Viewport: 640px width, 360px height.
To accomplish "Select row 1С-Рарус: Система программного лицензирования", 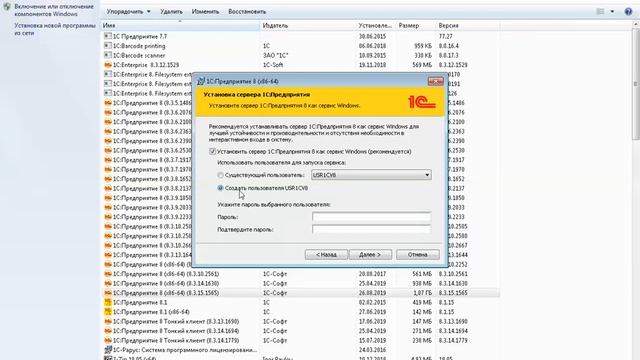I will click(300, 350).
